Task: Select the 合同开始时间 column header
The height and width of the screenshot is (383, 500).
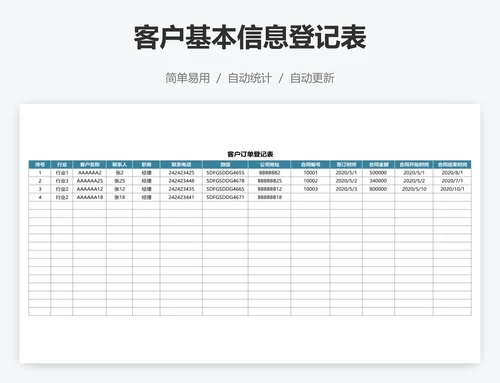Action: [414, 164]
